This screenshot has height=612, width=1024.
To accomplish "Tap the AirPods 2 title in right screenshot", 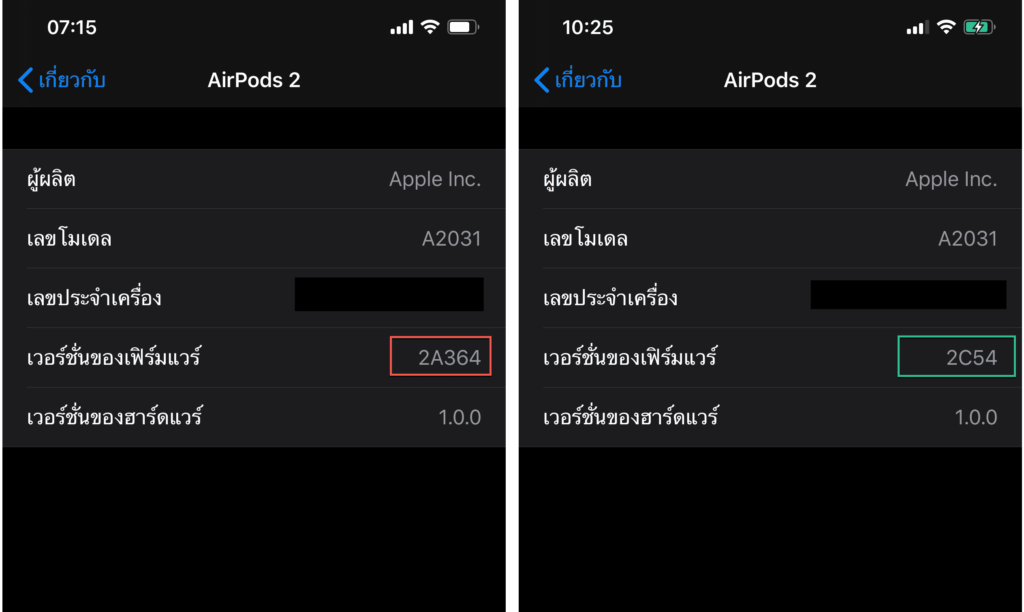I will [x=770, y=80].
